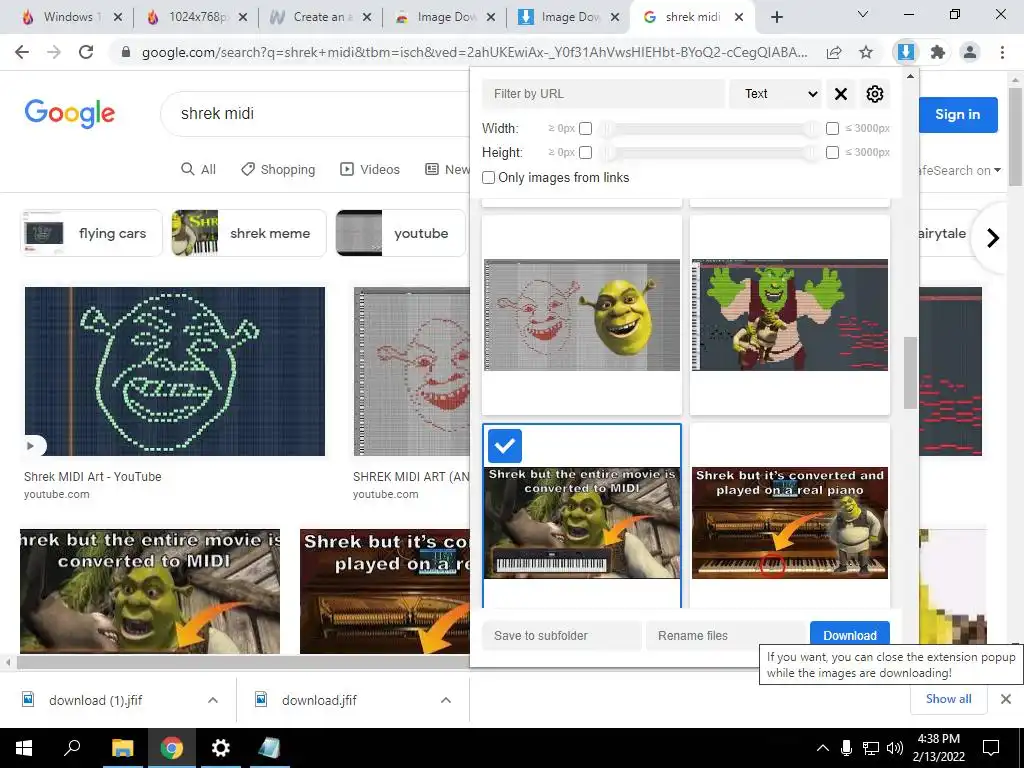Click the Save to subfolder field

[562, 635]
